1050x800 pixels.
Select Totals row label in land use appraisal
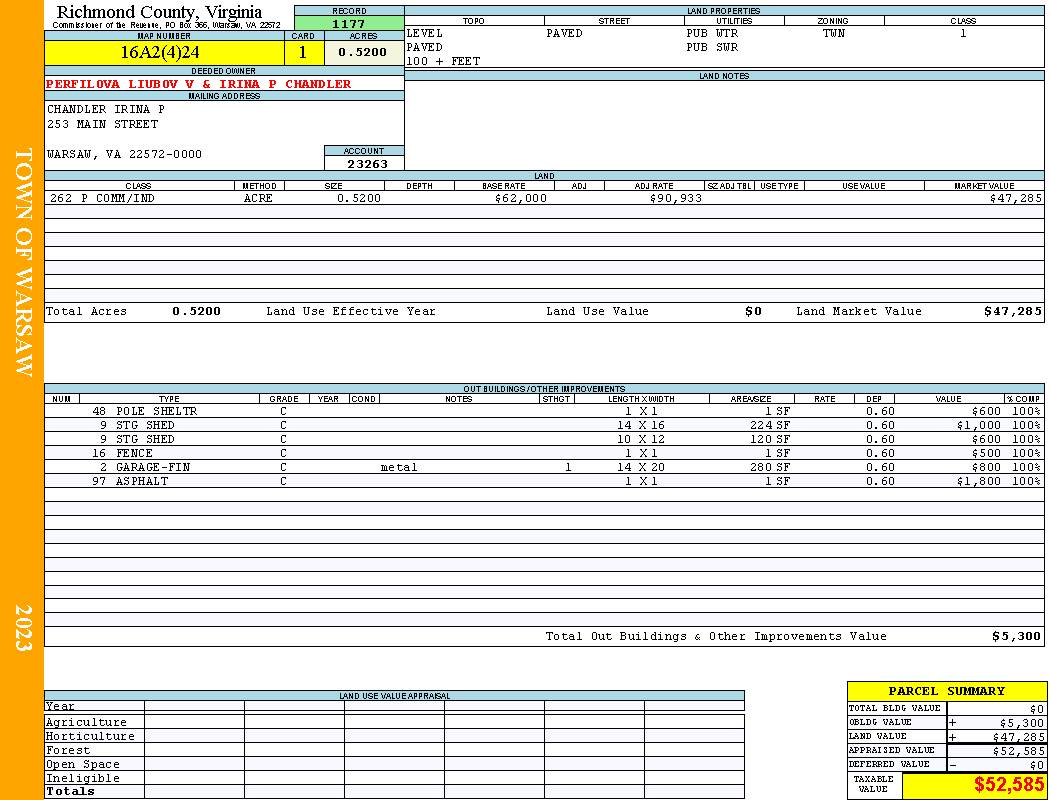coord(70,792)
